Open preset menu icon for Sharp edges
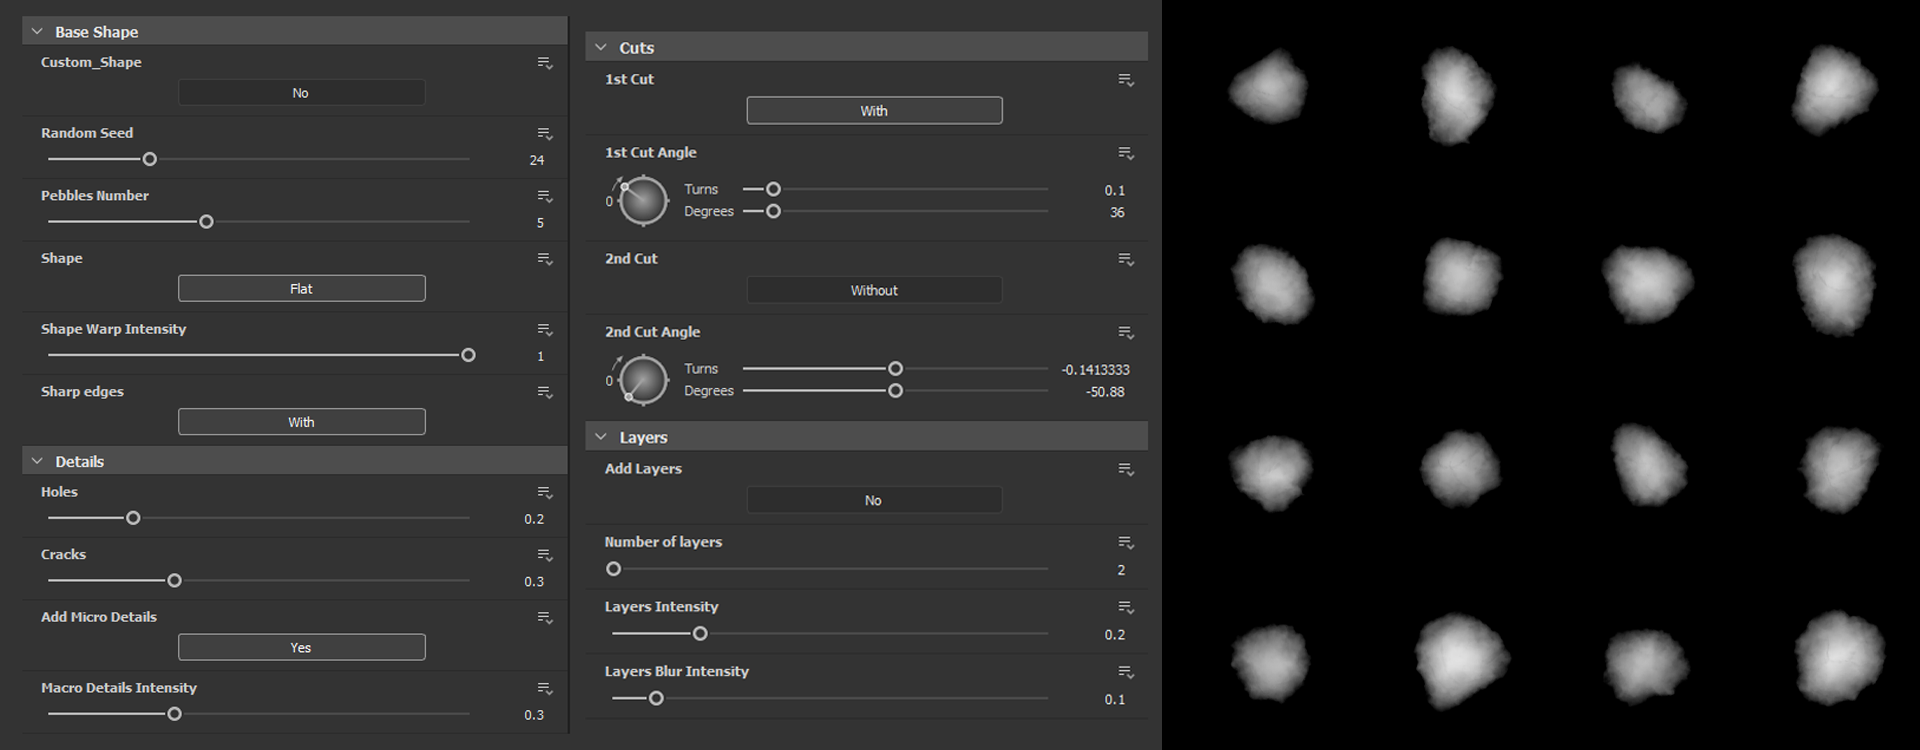 click(x=545, y=392)
